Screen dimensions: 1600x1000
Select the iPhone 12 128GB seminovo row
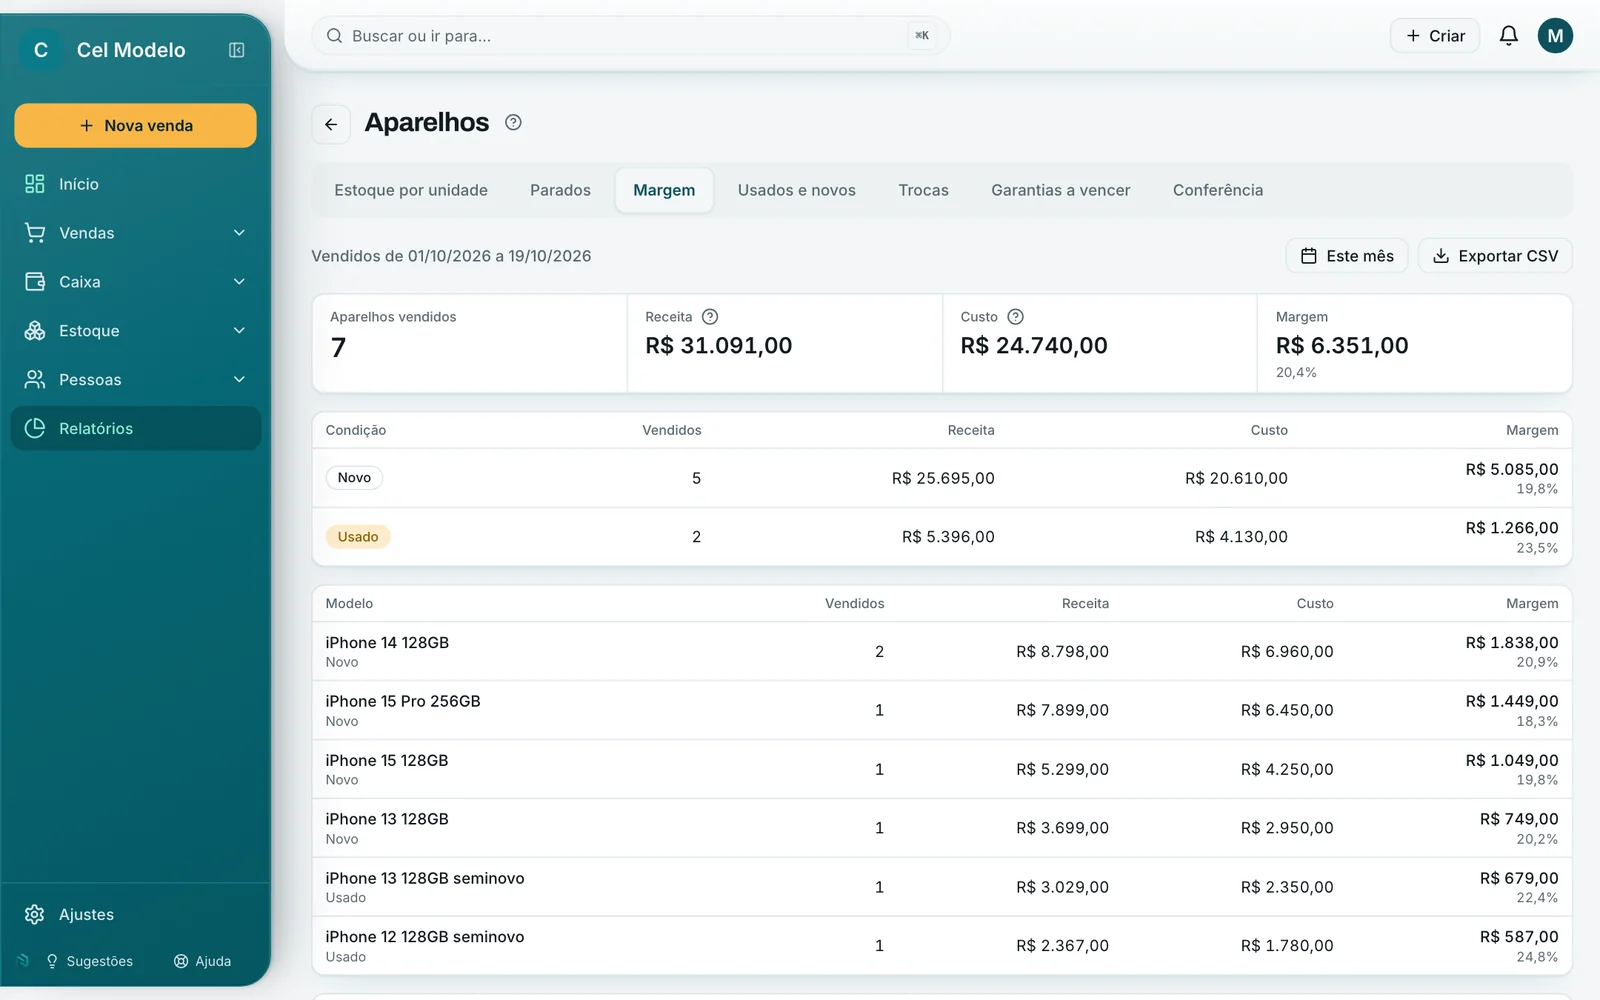tap(942, 946)
